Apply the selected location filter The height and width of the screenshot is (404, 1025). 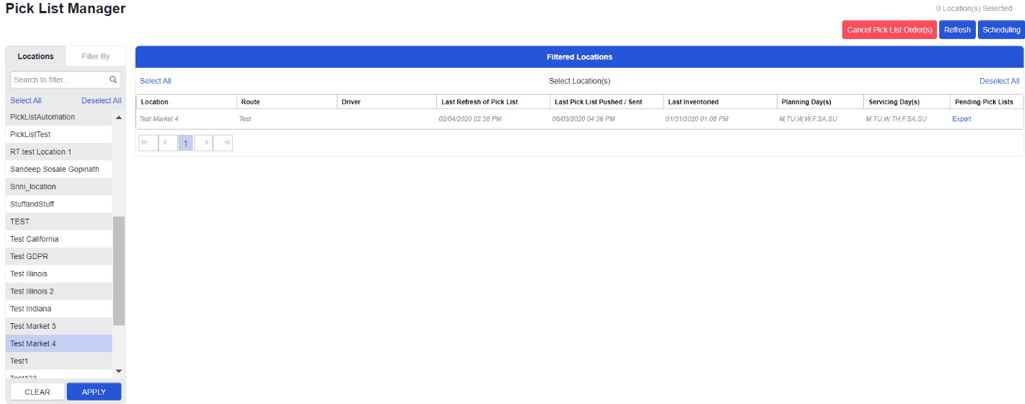pyautogui.click(x=94, y=392)
